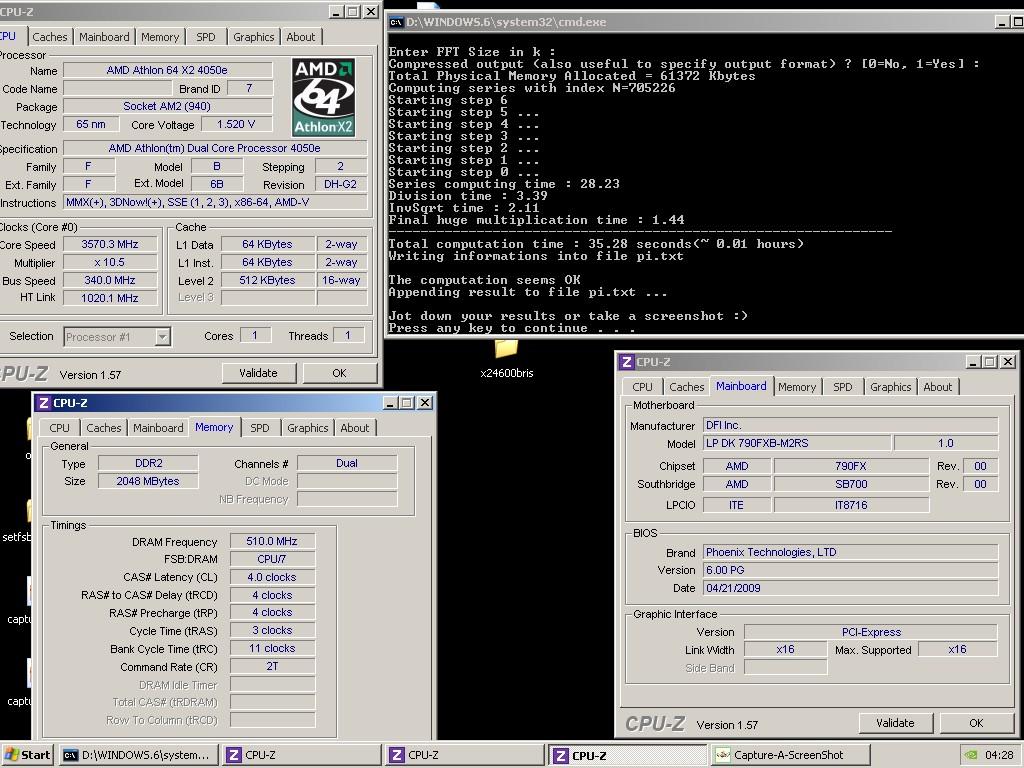
Task: Click the manufacturer DFI Inc. field
Action: 850,425
